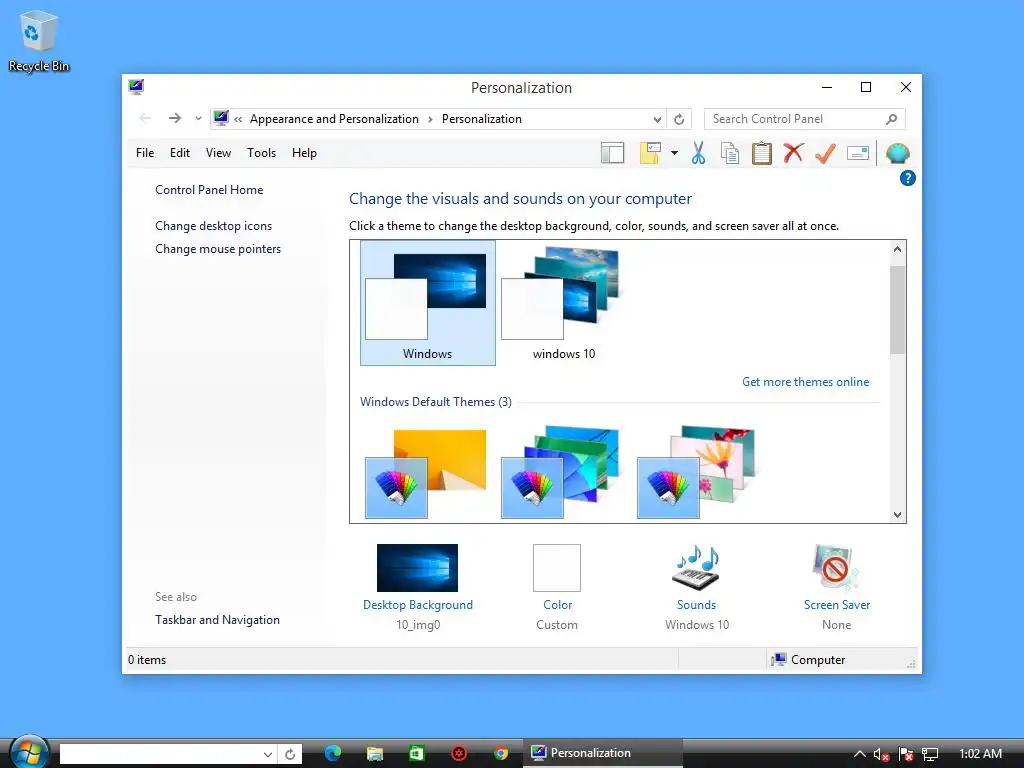Screen dimensions: 1024x768
Task: Select the windows 10 theme
Action: [x=564, y=303]
